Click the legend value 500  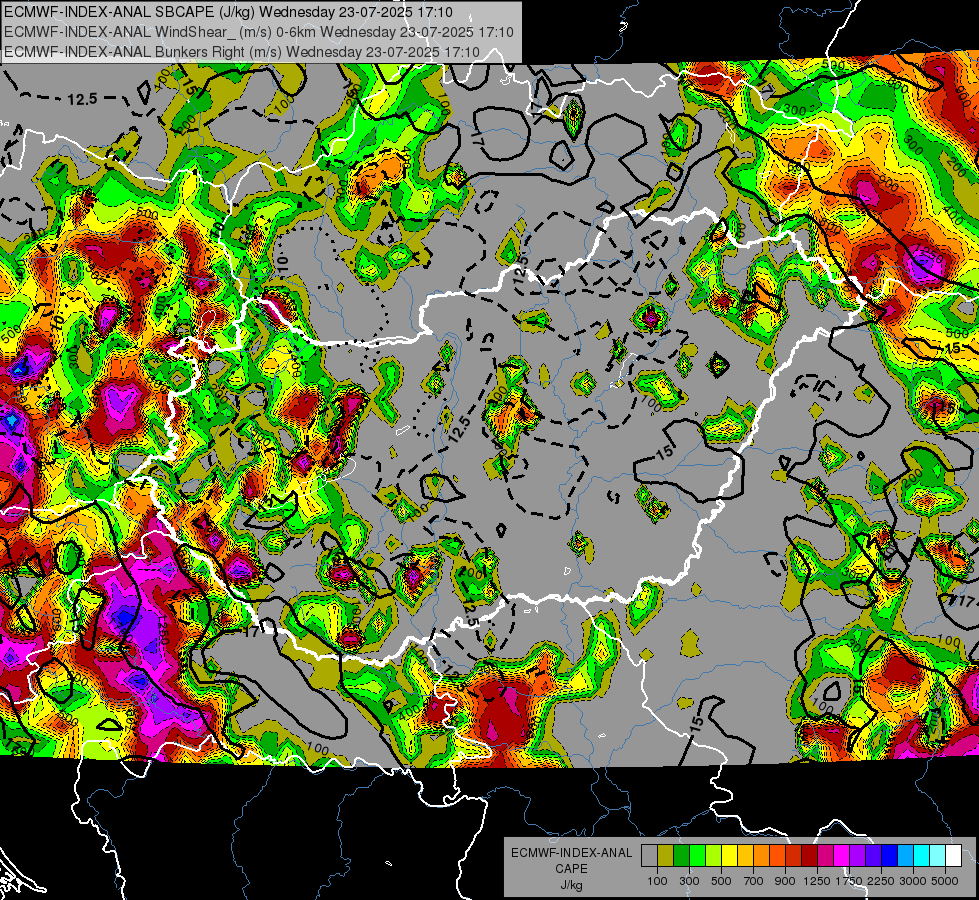pos(721,881)
